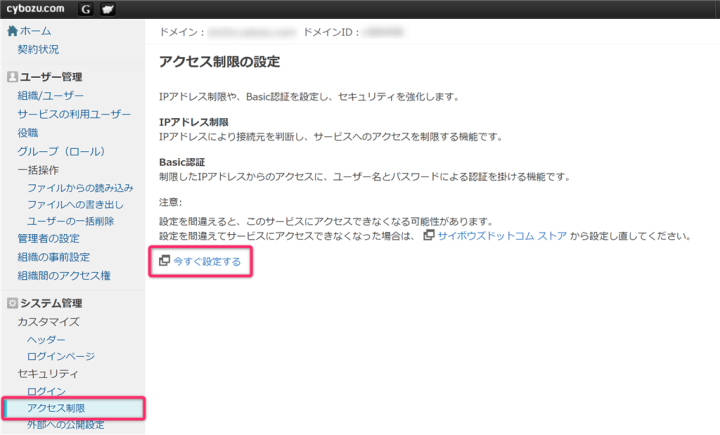Click the user icon beside ユーザー管理
The image size is (720, 435).
click(12, 77)
